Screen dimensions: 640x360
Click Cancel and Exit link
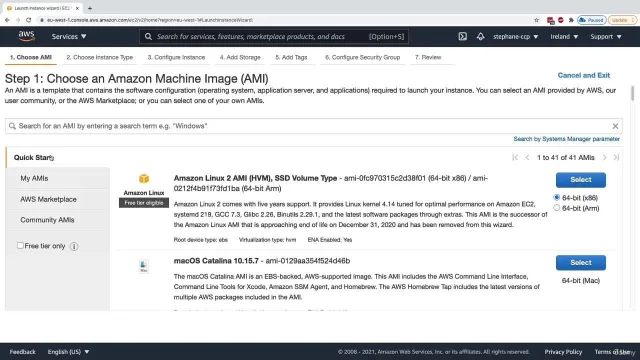point(584,75)
